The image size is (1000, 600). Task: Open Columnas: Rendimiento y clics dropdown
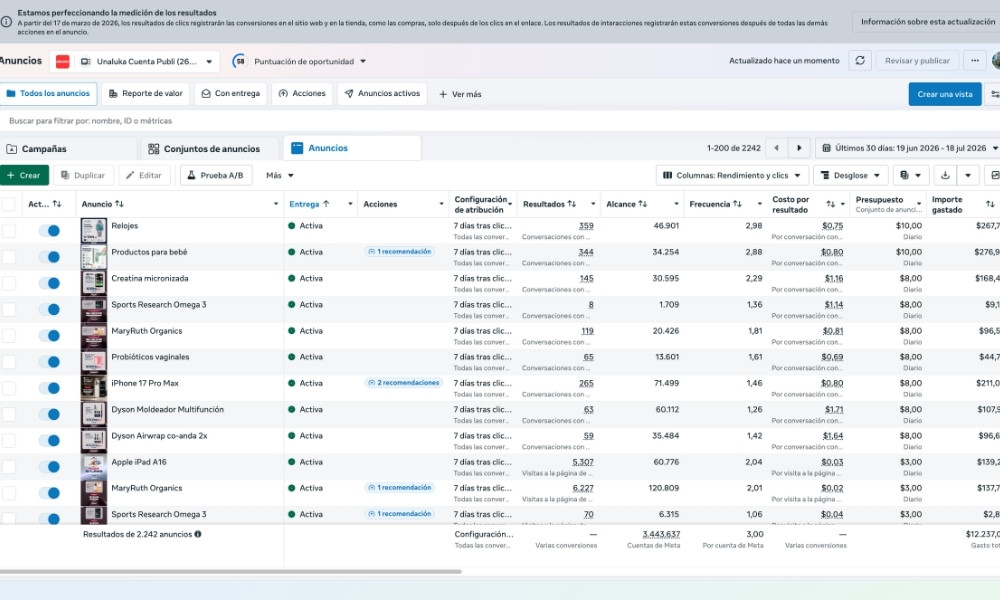coord(732,175)
